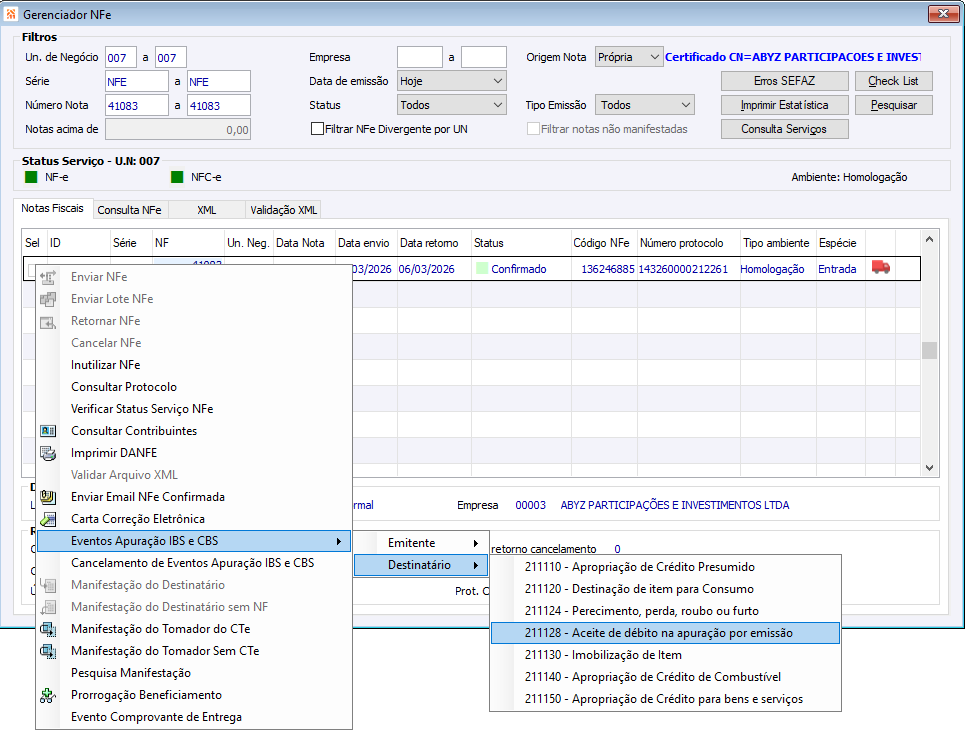
Task: Click the Prorrogação Beneficiamento icon
Action: click(48, 695)
